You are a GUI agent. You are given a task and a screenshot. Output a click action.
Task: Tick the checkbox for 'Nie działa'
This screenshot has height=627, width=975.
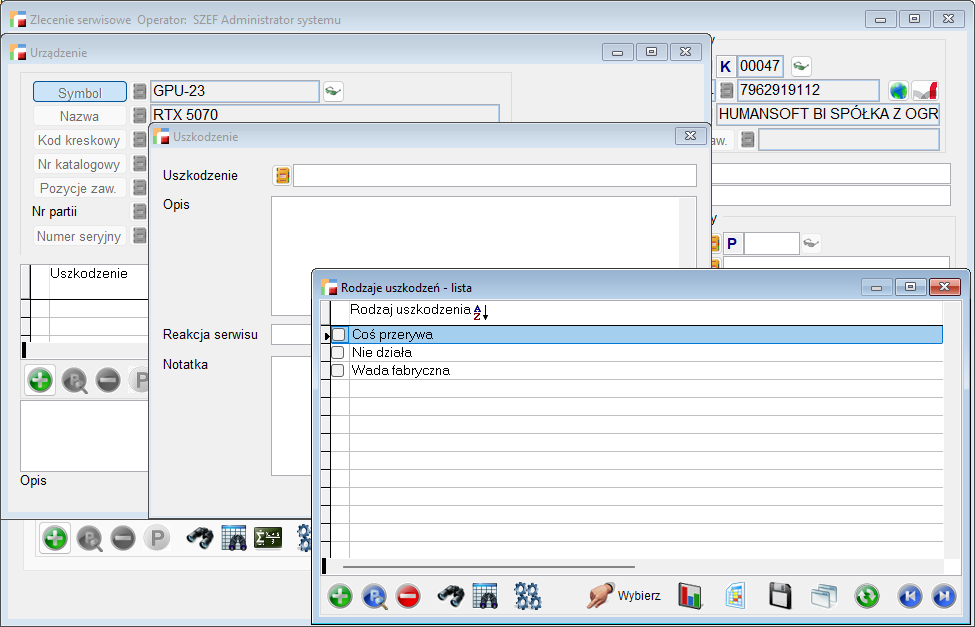(339, 353)
